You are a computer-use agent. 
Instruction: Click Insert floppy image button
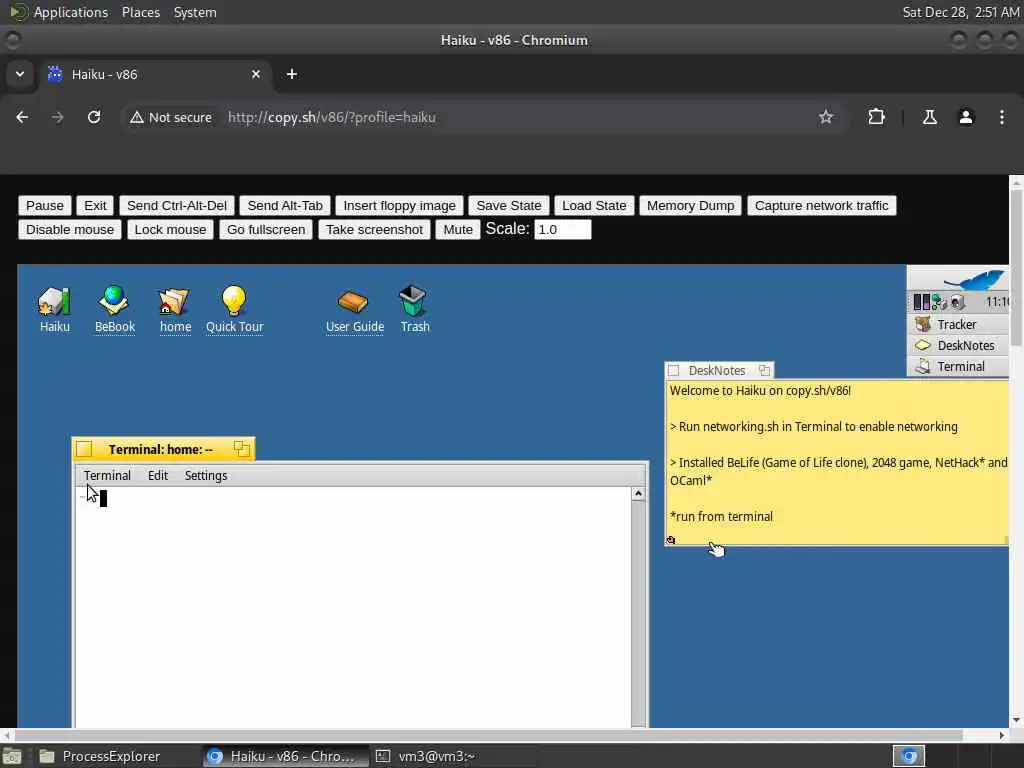coord(400,206)
